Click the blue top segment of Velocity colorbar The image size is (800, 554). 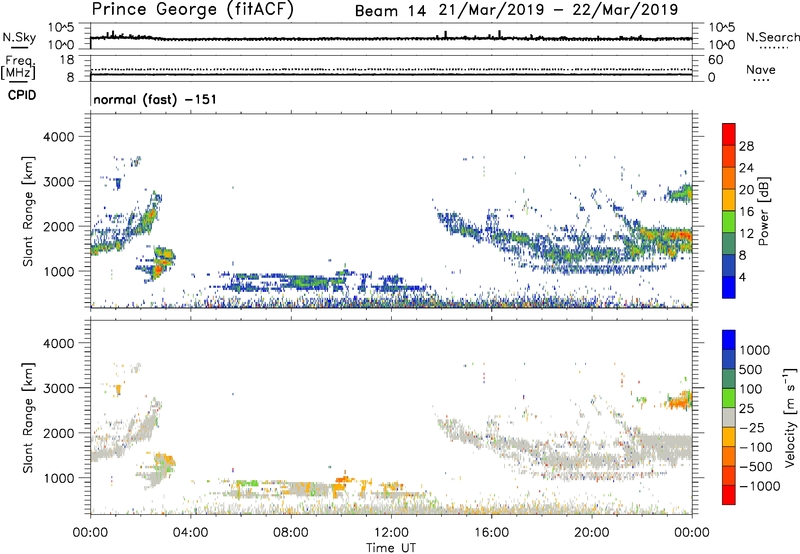pyautogui.click(x=729, y=340)
